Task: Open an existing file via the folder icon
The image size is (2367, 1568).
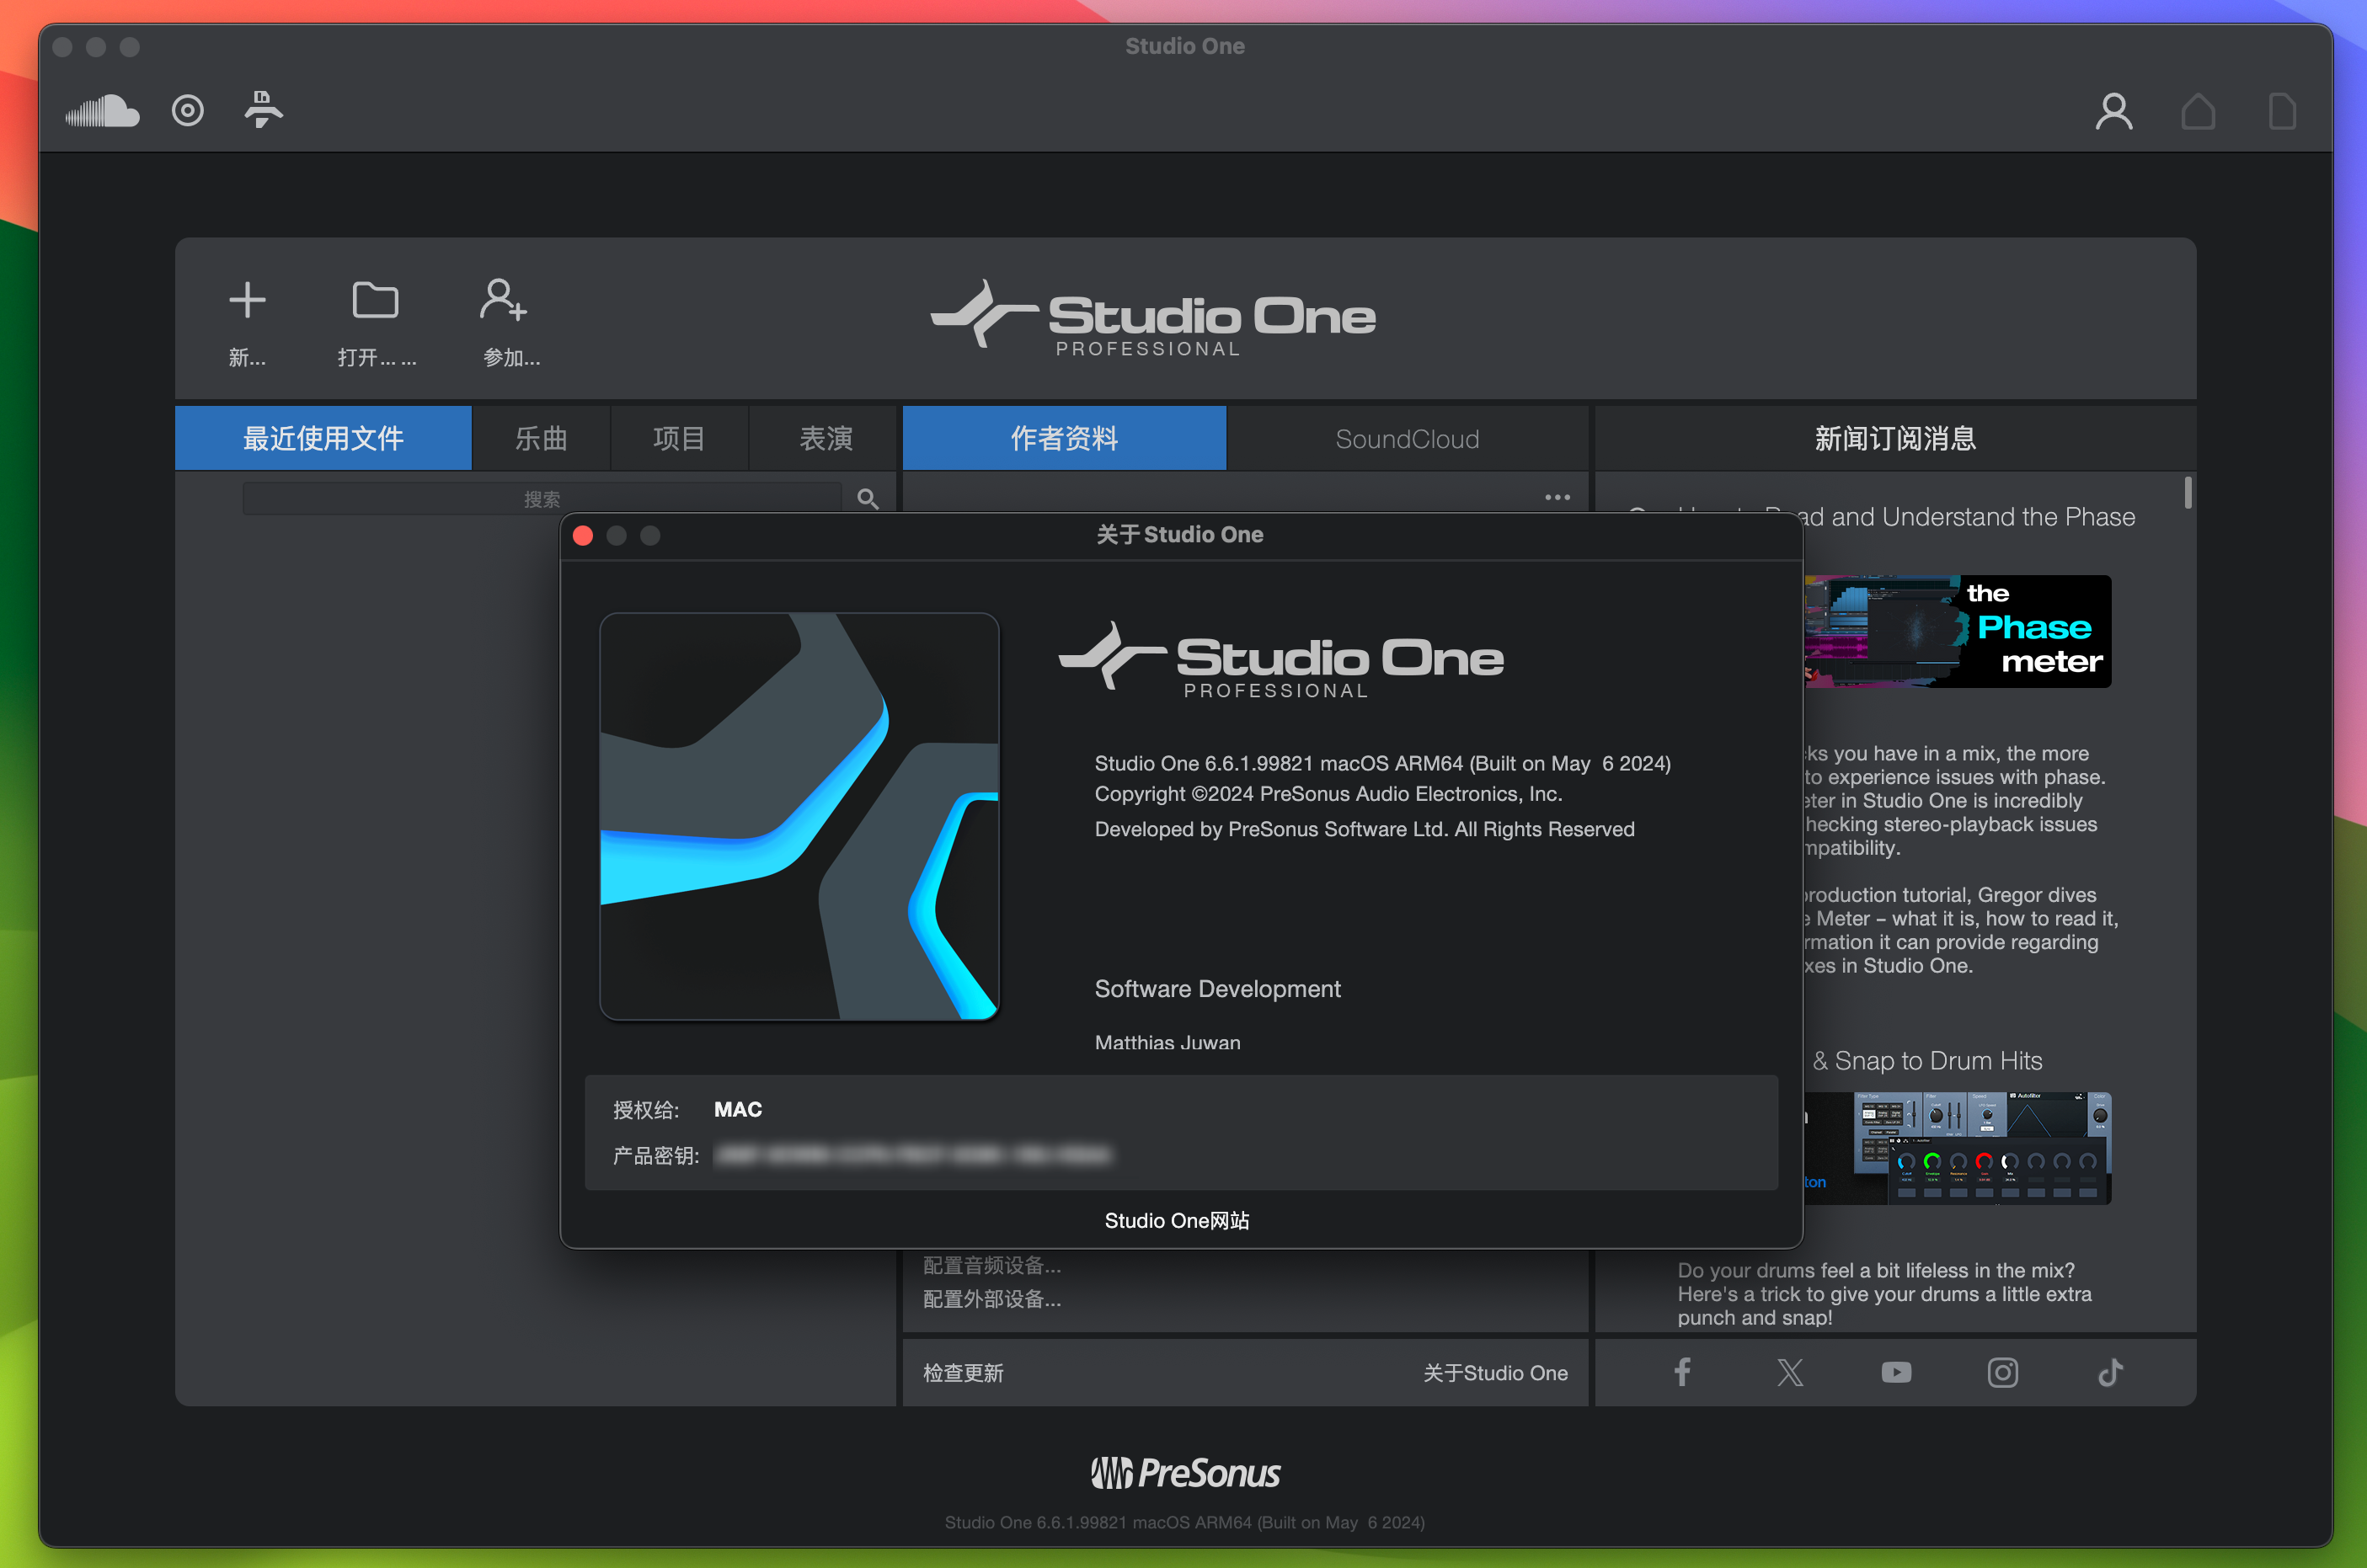Action: pos(375,300)
